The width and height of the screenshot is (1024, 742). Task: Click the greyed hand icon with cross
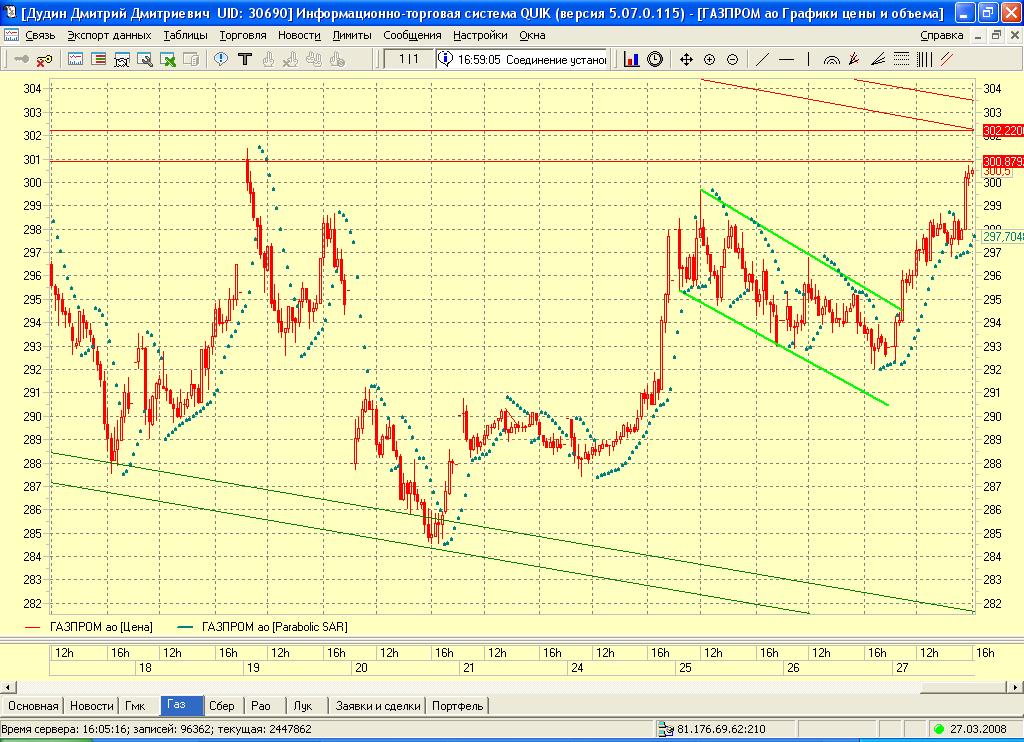[x=291, y=59]
